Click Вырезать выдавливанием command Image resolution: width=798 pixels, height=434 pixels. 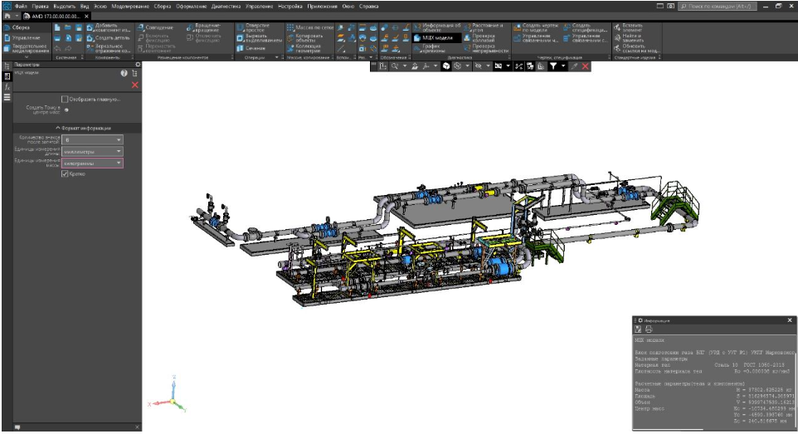coord(257,38)
